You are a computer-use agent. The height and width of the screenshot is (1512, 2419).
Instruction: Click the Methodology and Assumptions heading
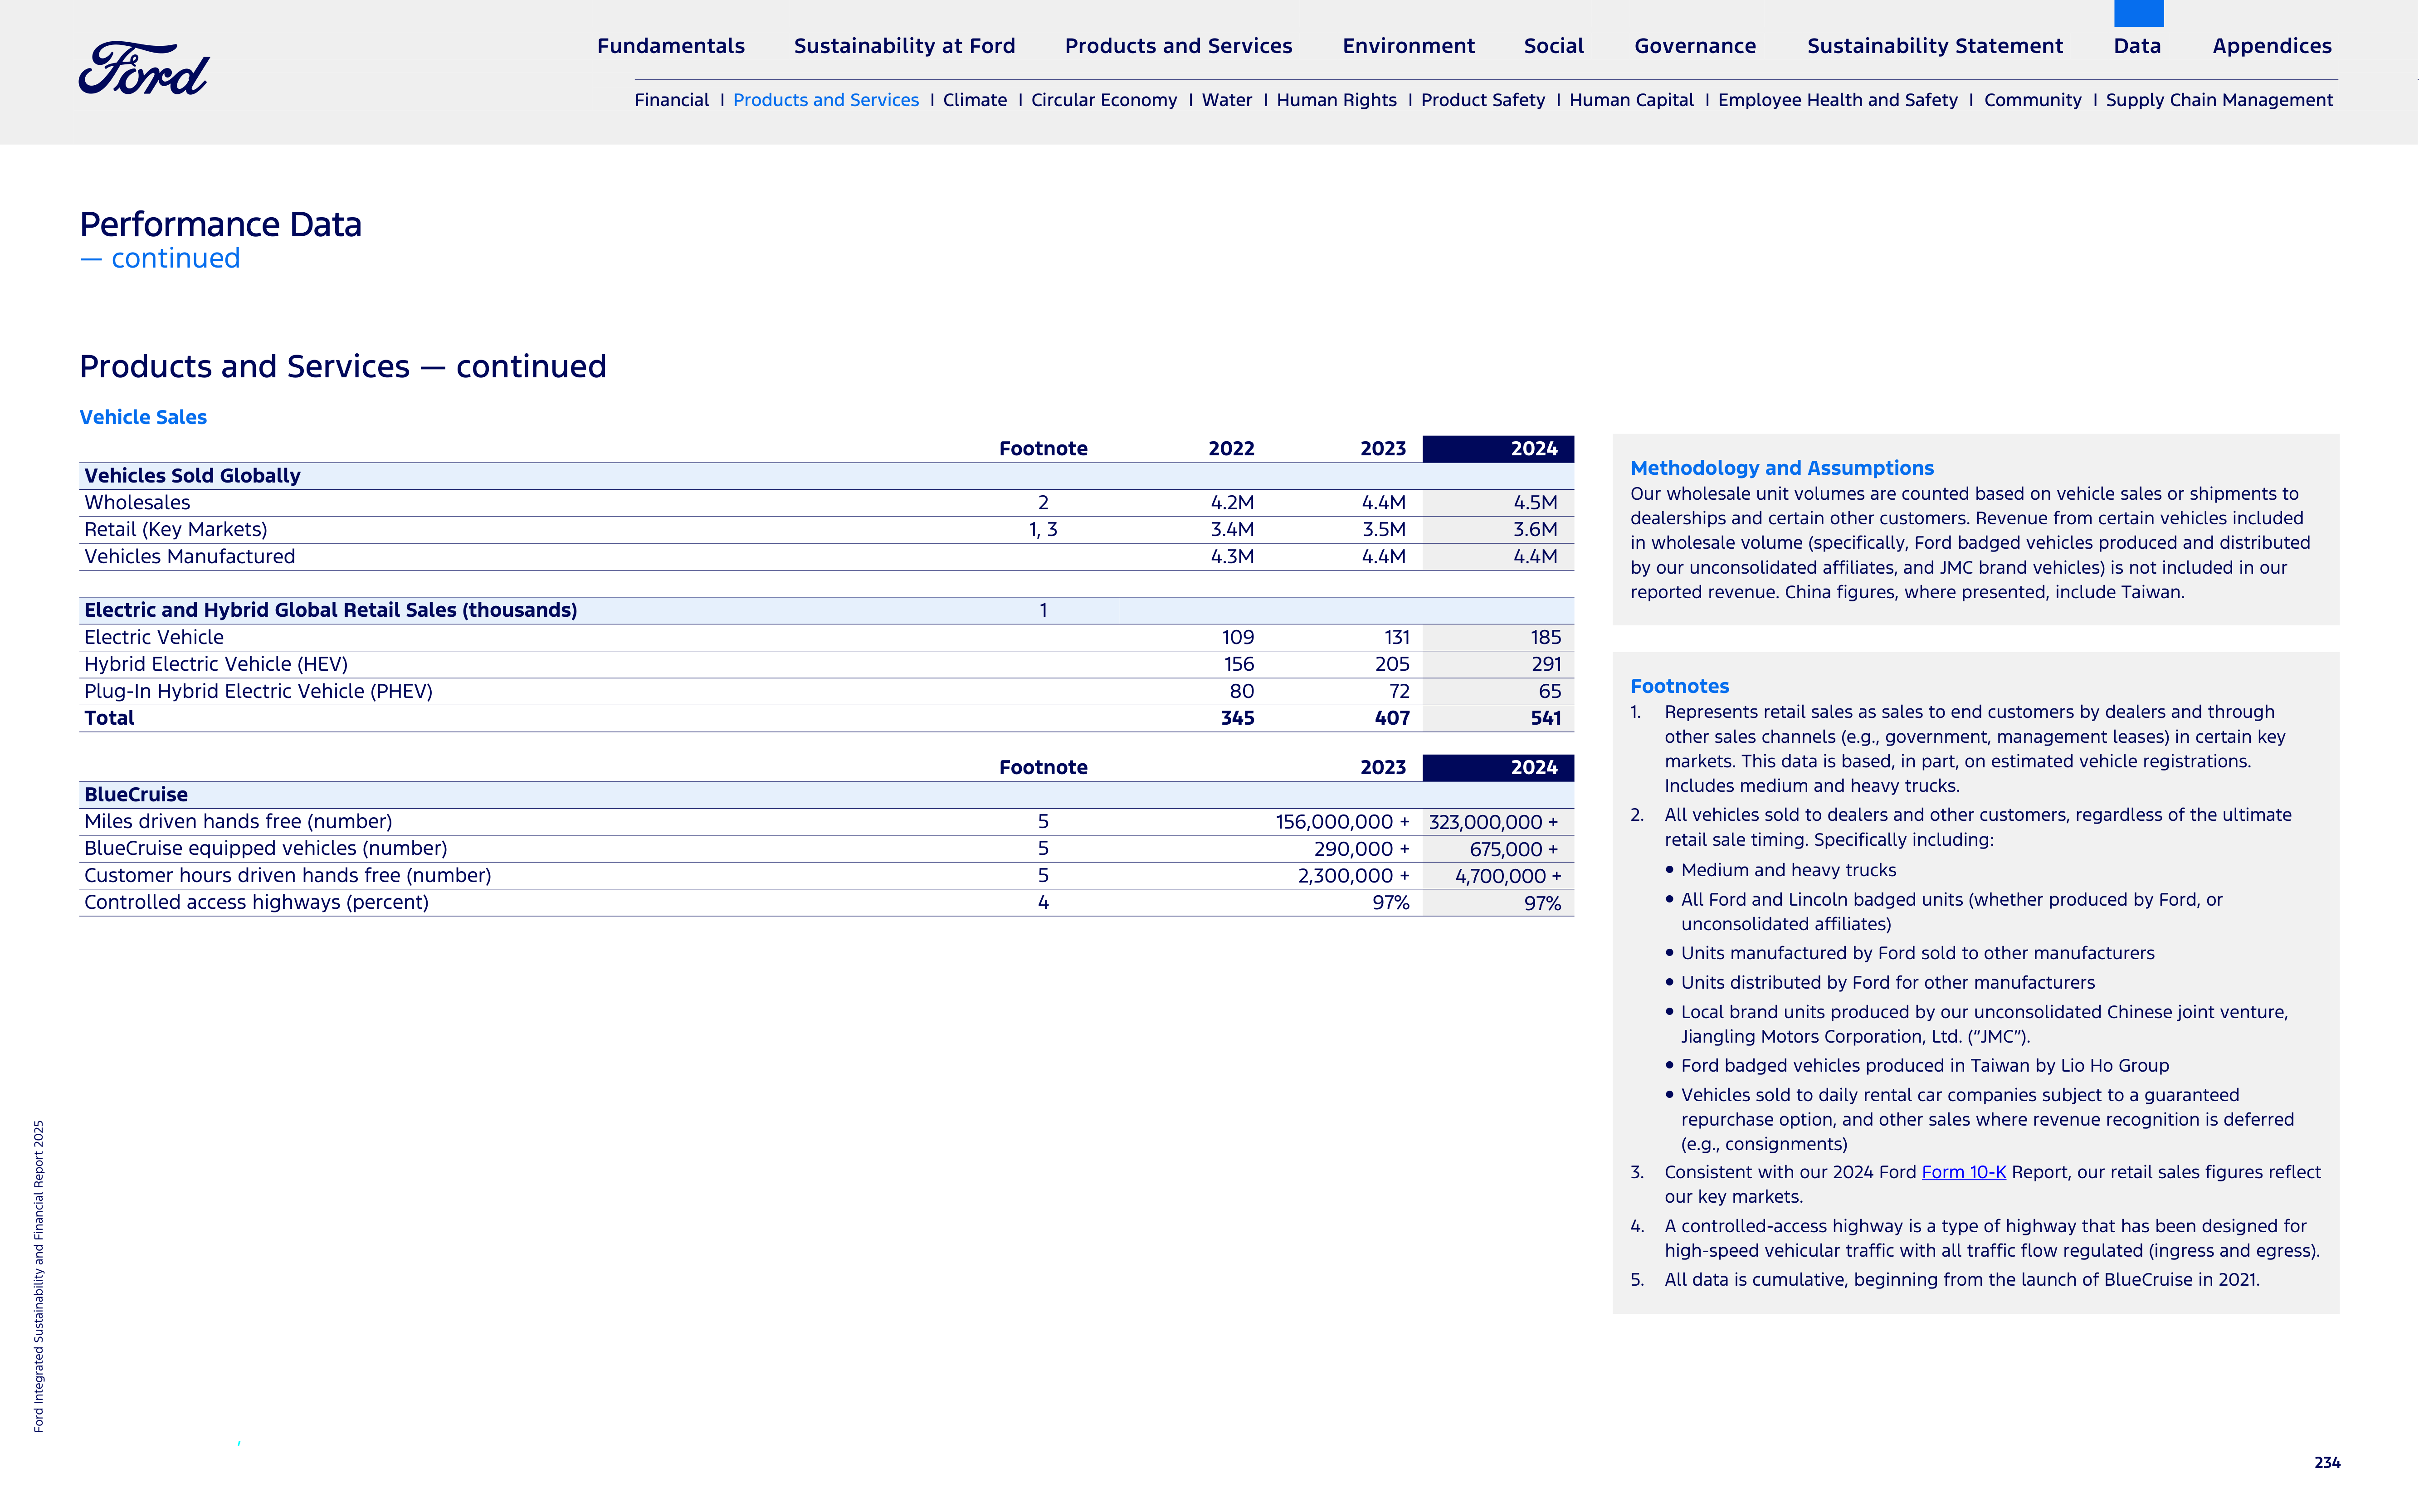coord(1781,468)
